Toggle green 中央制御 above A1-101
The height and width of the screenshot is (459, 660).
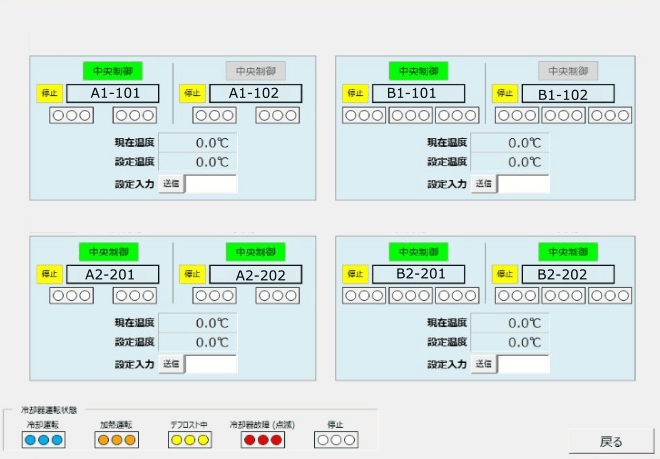pos(112,71)
